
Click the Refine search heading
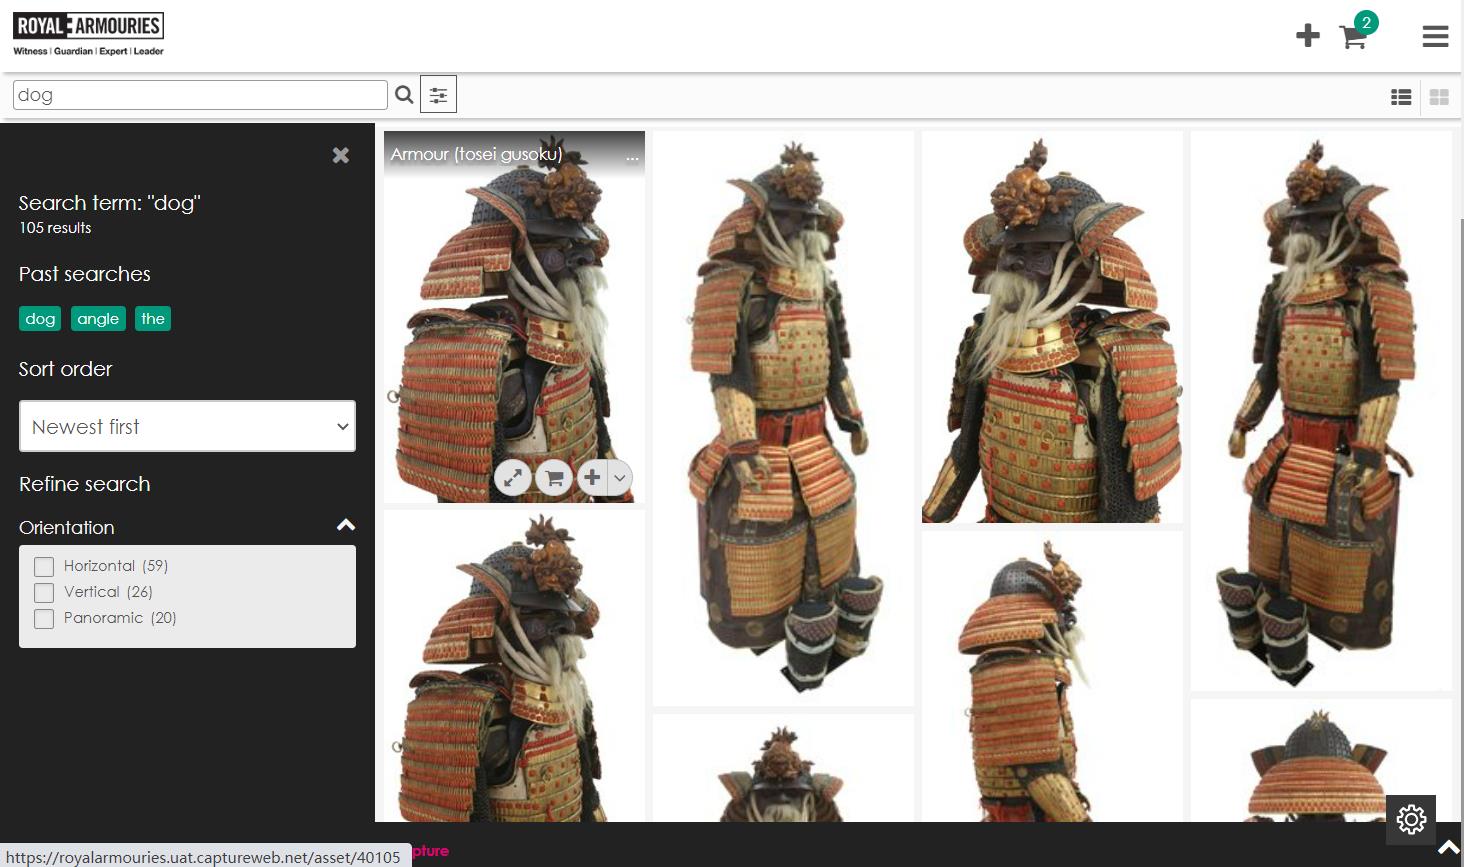(x=85, y=484)
